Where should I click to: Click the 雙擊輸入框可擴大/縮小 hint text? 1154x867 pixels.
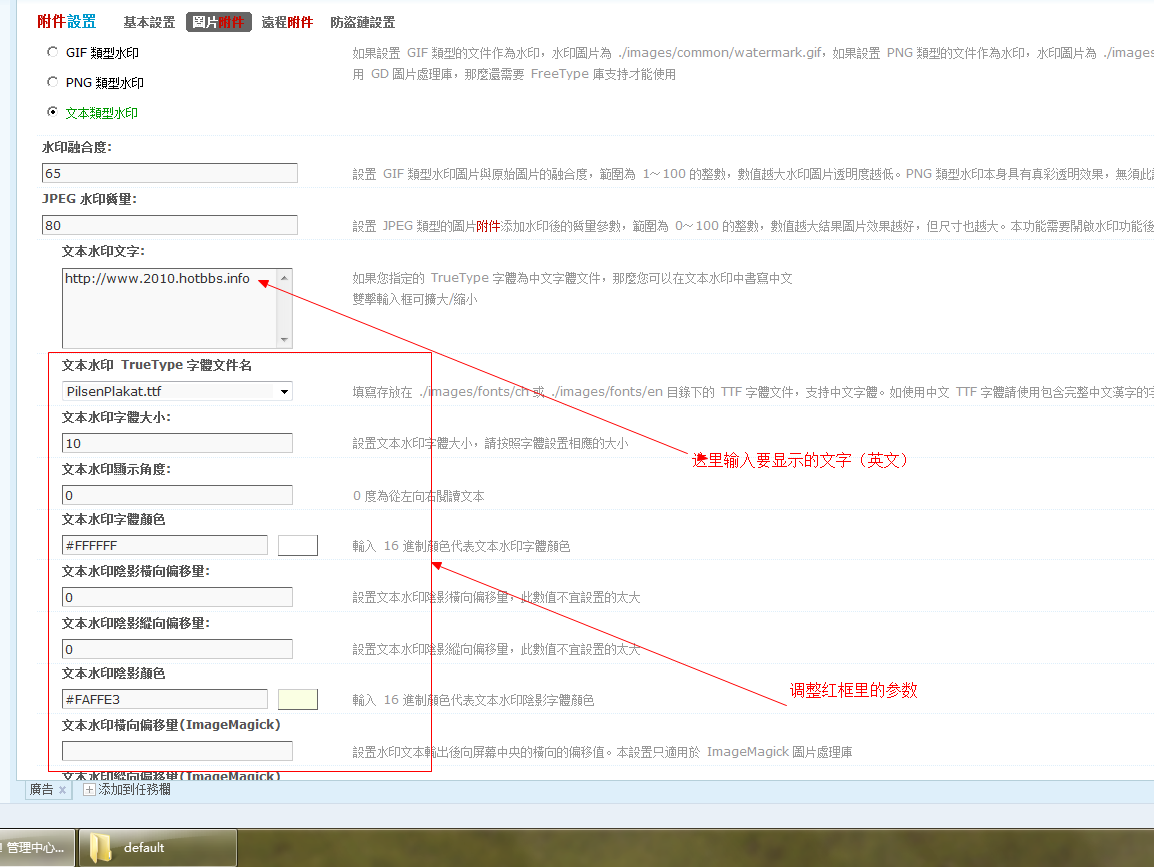pyautogui.click(x=414, y=300)
